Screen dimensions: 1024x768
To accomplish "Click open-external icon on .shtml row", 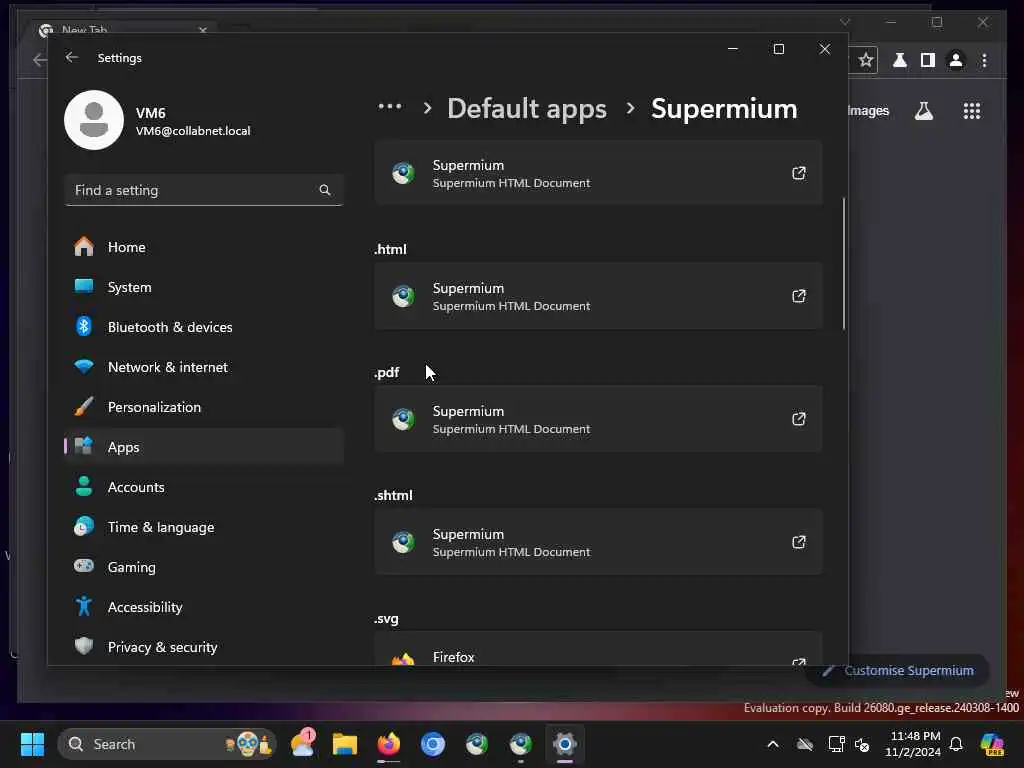I will 799,542.
